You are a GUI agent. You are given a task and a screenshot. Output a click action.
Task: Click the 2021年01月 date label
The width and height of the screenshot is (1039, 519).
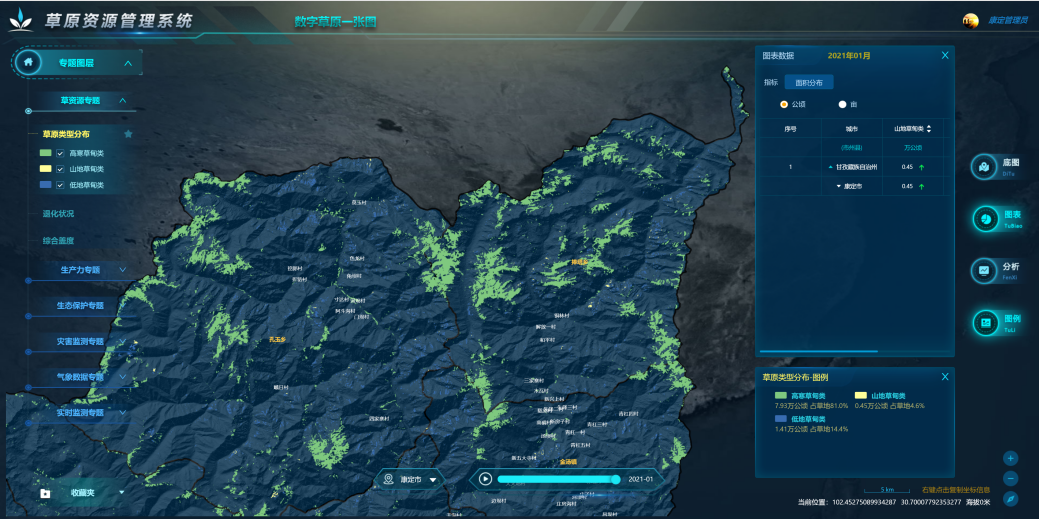pyautogui.click(x=849, y=56)
